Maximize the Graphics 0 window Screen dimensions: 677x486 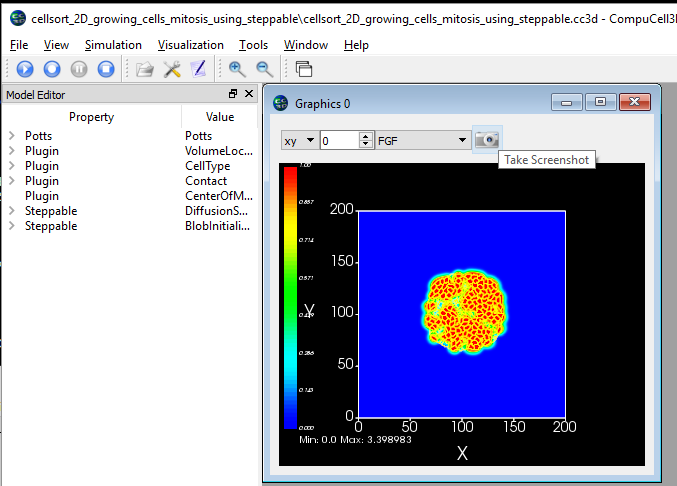(600, 102)
